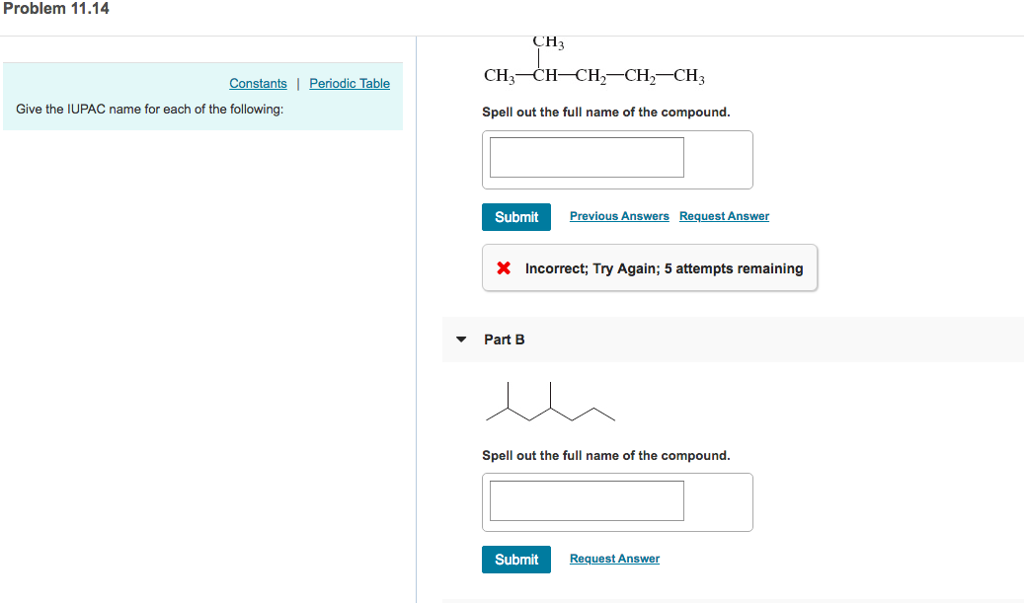
Task: Open the Periodic Table
Action: click(x=349, y=83)
